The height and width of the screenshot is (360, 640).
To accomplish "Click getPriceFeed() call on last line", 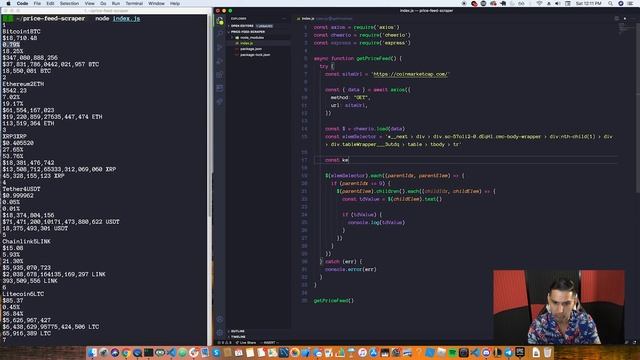I will pos(333,300).
